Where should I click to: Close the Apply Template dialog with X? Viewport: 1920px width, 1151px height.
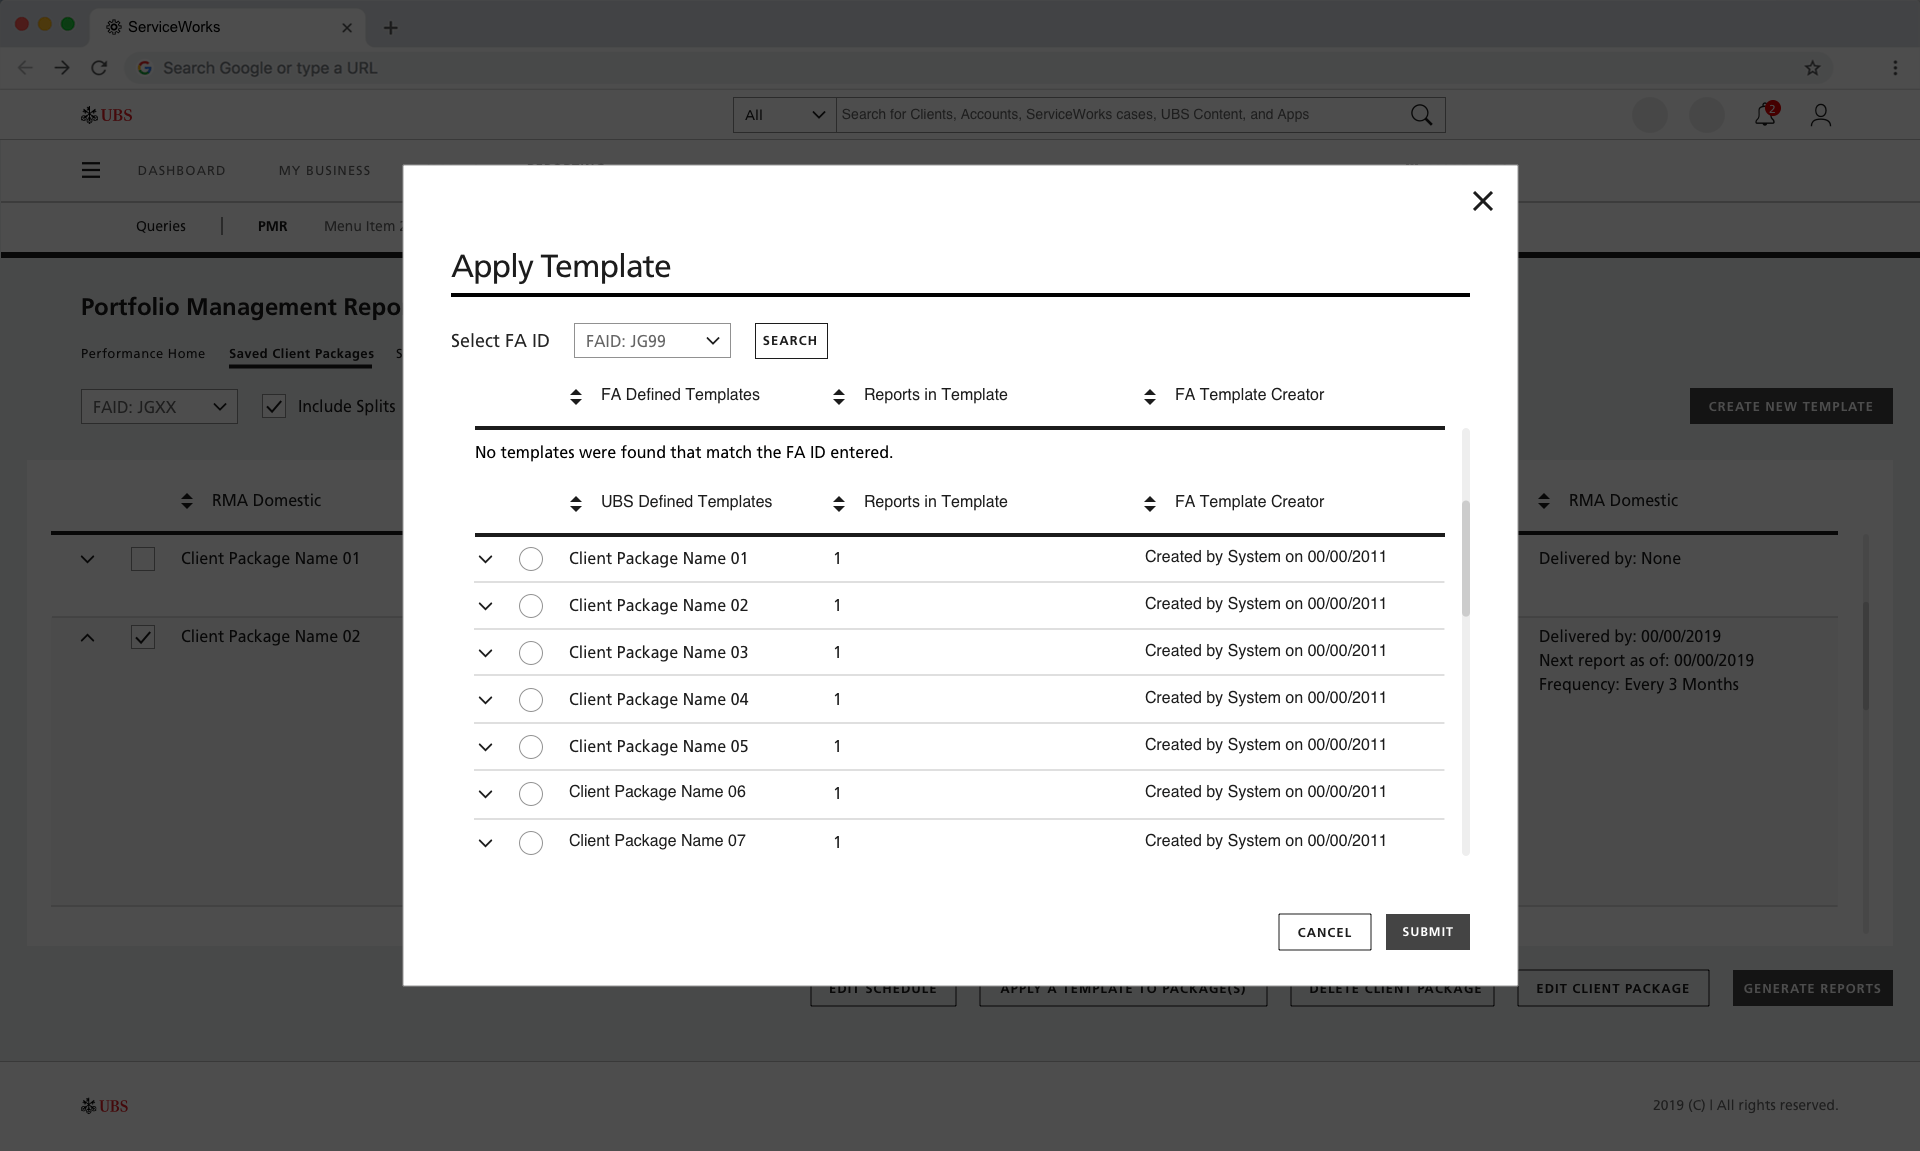coord(1482,201)
